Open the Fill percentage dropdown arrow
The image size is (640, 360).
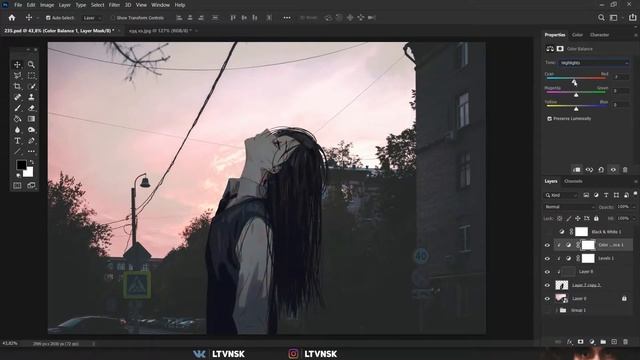point(633,218)
